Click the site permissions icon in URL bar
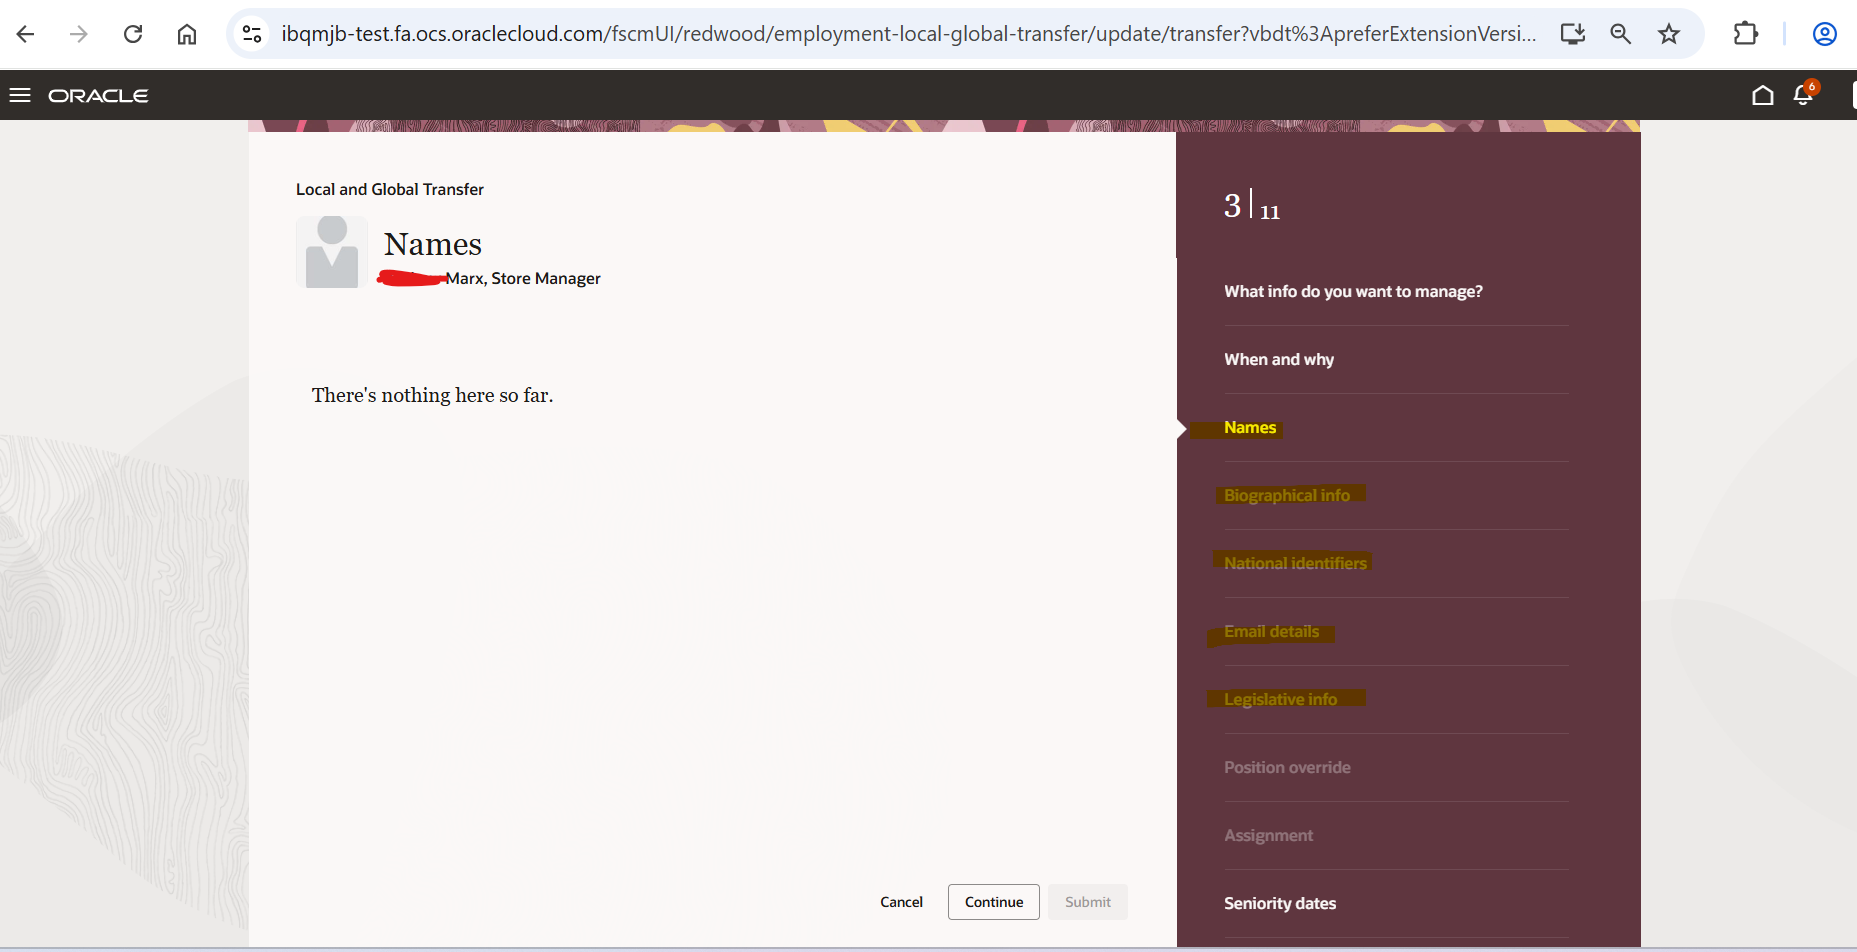 pyautogui.click(x=252, y=33)
